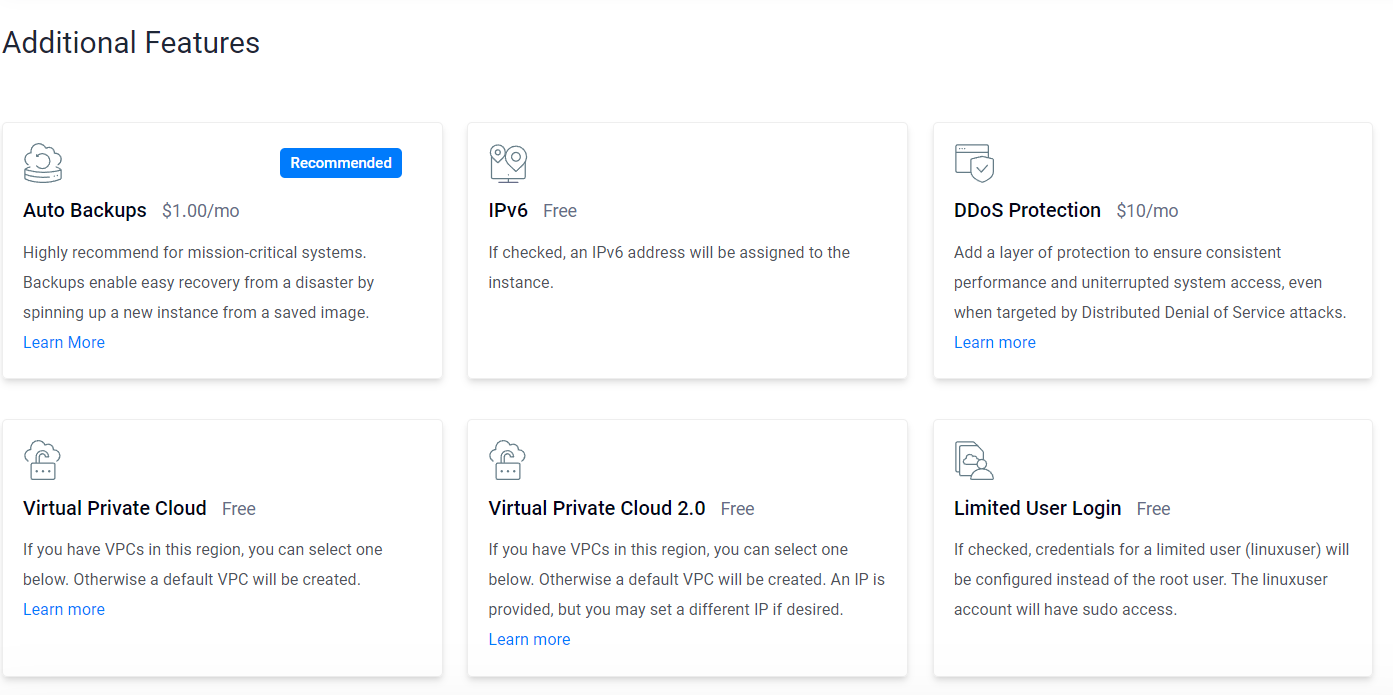Click the Auto Backups disk icon

pos(43,163)
